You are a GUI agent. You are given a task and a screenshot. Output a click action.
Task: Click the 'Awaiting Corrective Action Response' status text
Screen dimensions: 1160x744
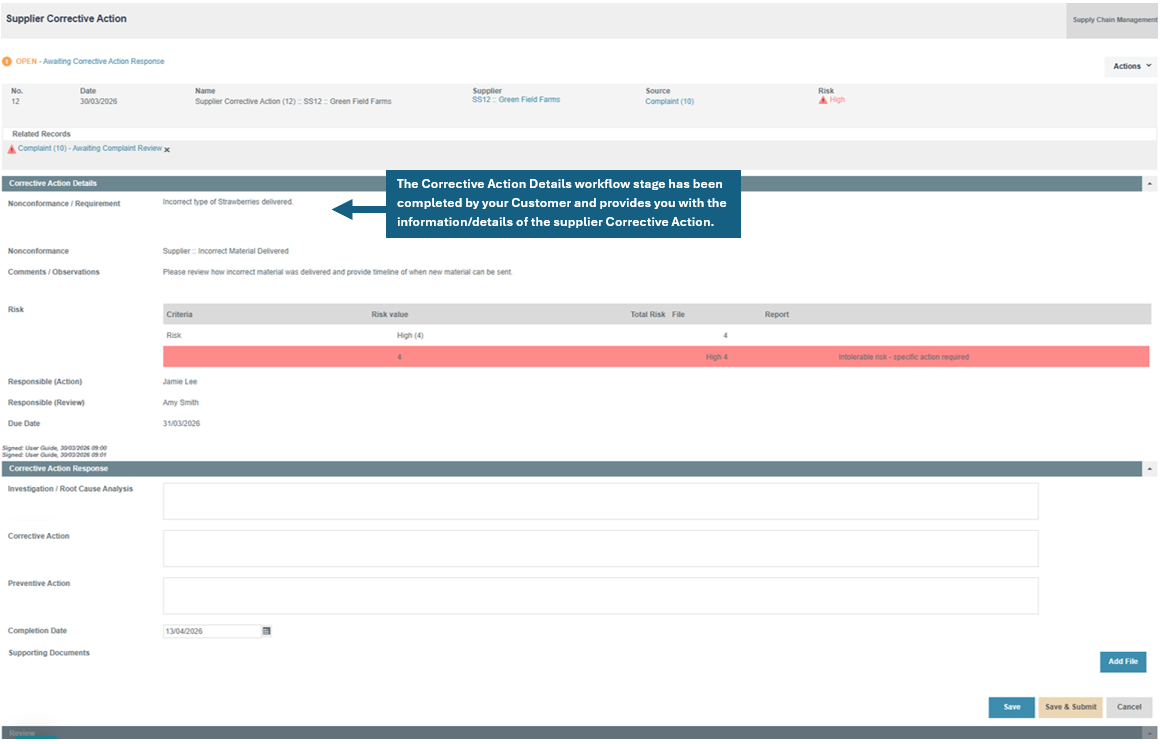[104, 61]
